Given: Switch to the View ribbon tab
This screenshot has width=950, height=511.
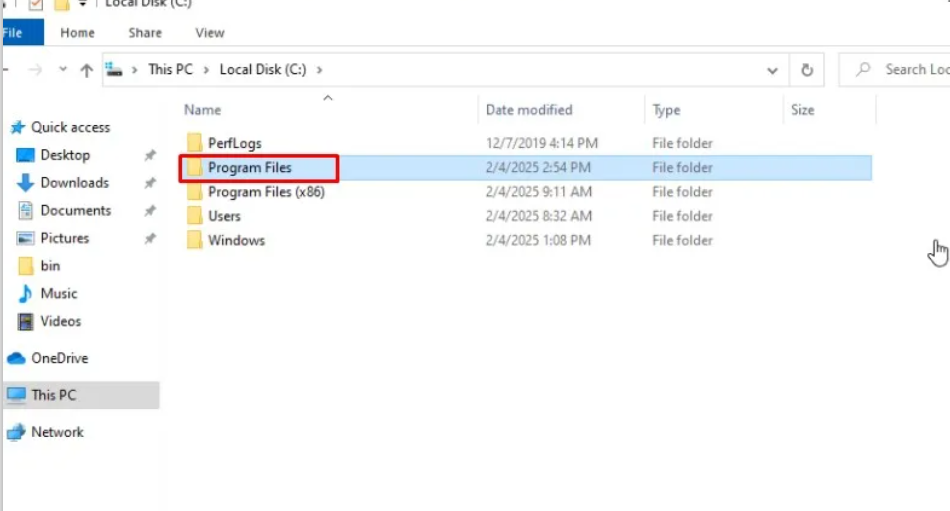Looking at the screenshot, I should (209, 33).
